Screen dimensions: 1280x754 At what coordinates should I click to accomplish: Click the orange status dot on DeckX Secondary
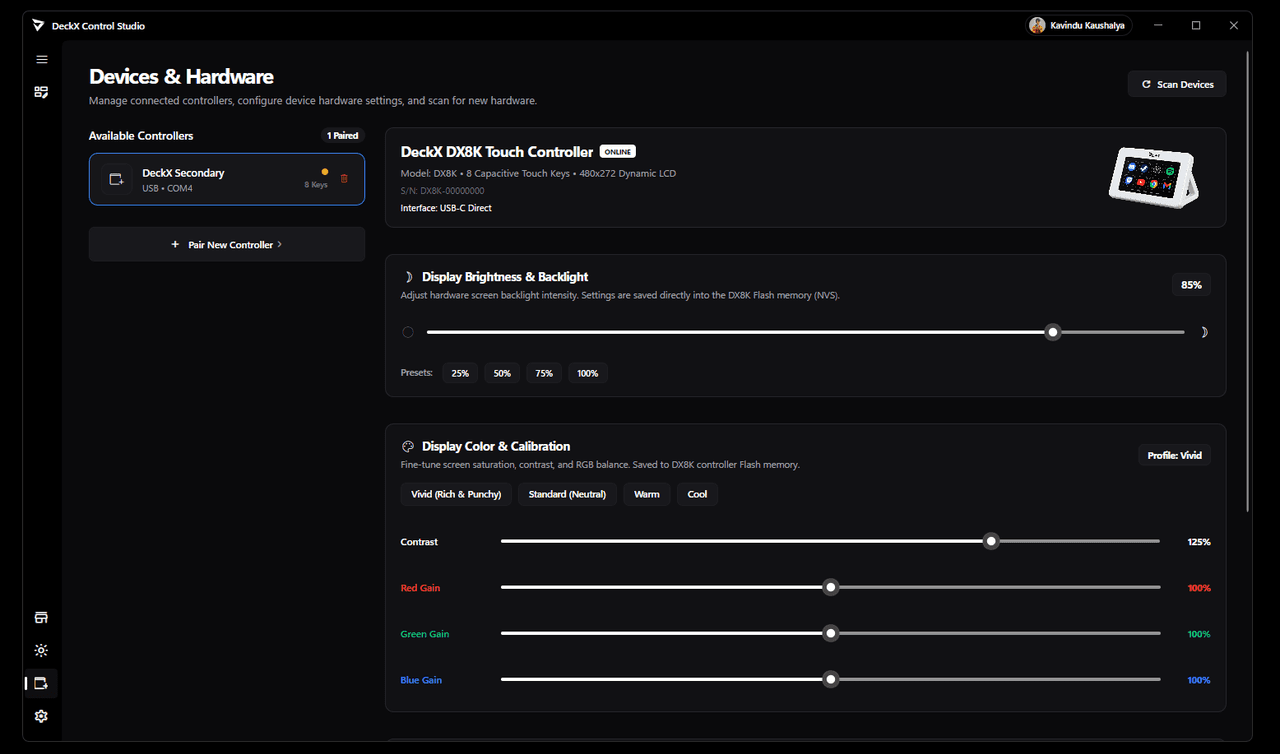point(325,172)
